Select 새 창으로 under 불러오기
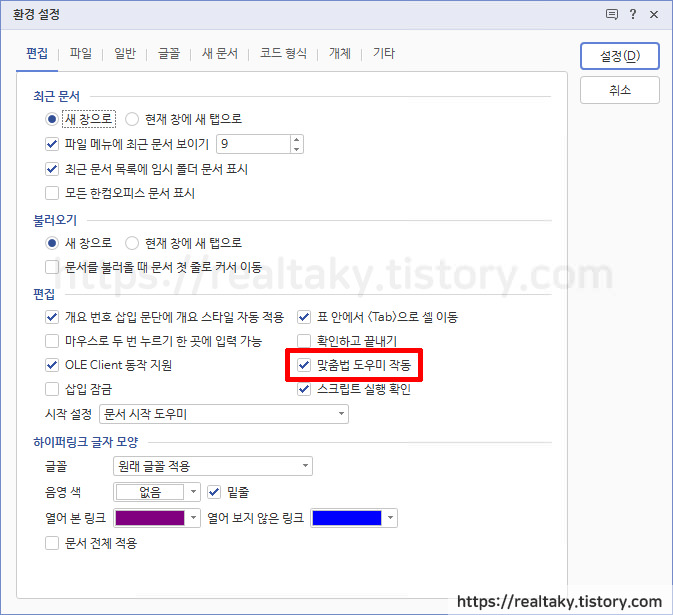This screenshot has width=673, height=615. (x=52, y=243)
